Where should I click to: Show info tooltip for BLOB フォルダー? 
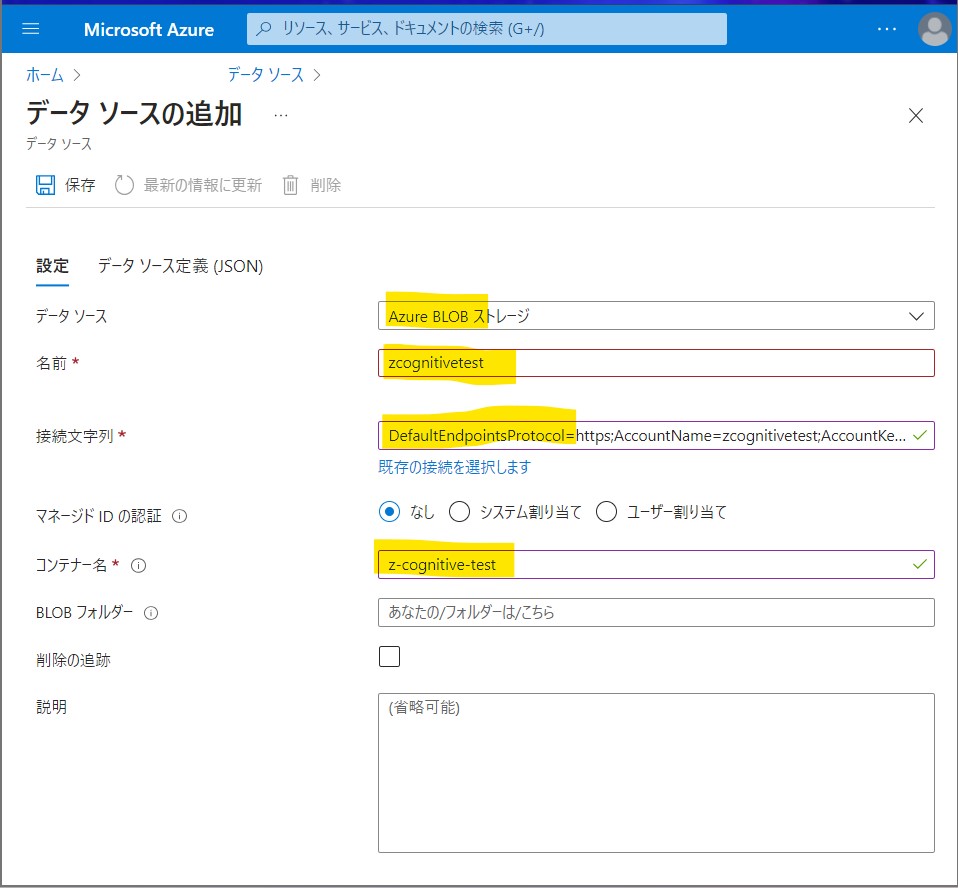point(151,612)
